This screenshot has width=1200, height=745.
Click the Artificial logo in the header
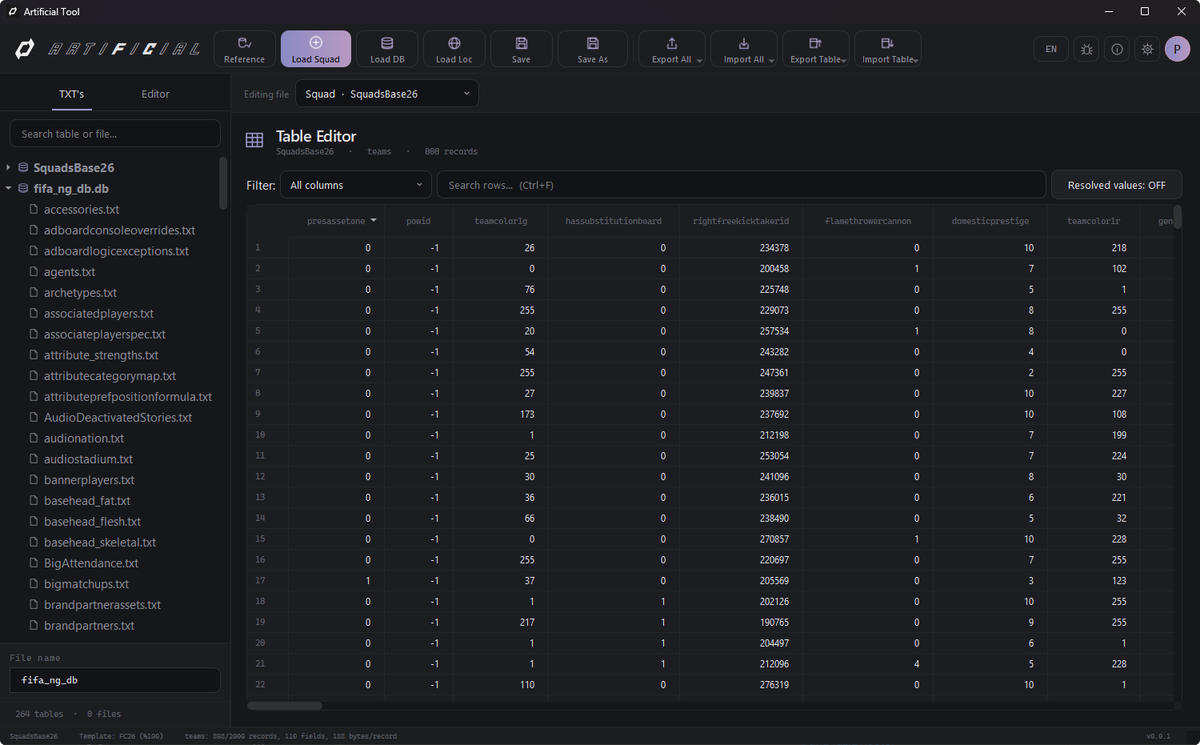pyautogui.click(x=107, y=49)
